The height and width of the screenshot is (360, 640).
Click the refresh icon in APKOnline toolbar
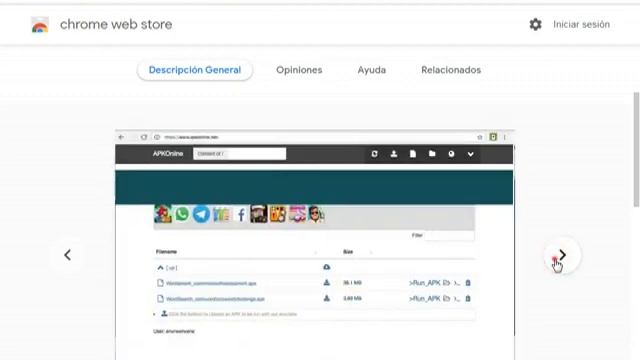tap(374, 154)
